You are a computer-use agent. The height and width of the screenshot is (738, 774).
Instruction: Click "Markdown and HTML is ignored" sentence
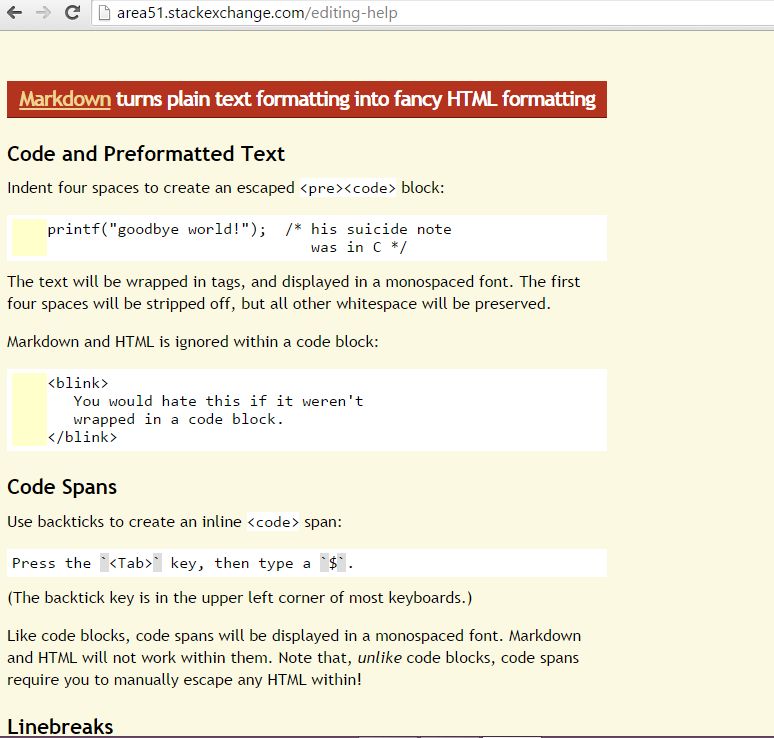193,342
